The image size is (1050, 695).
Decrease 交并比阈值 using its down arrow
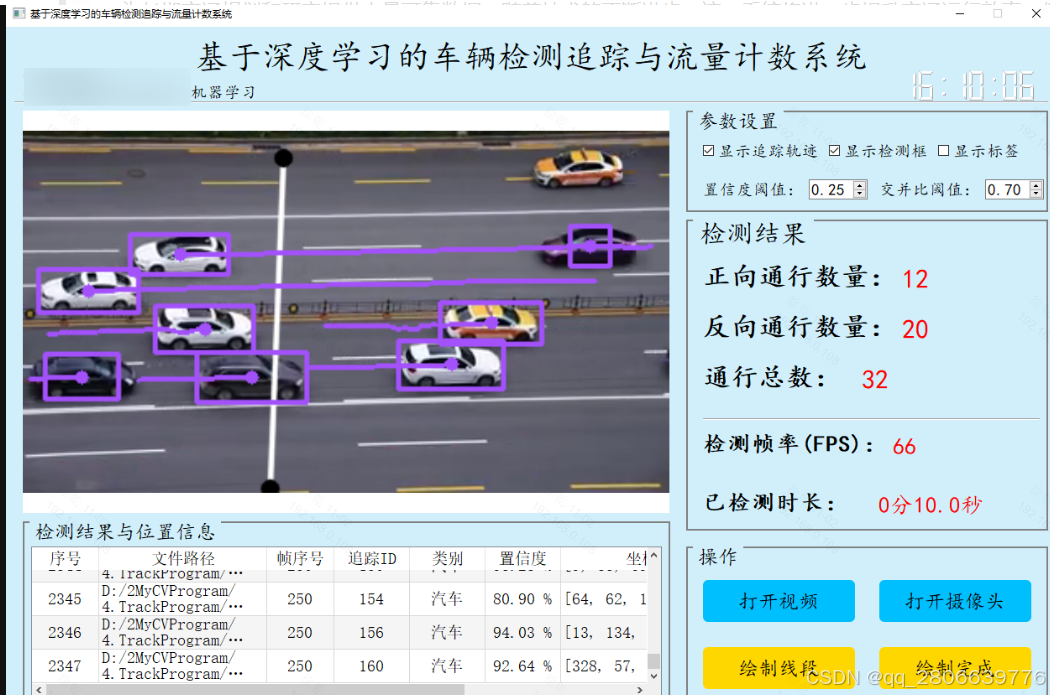point(1035,193)
